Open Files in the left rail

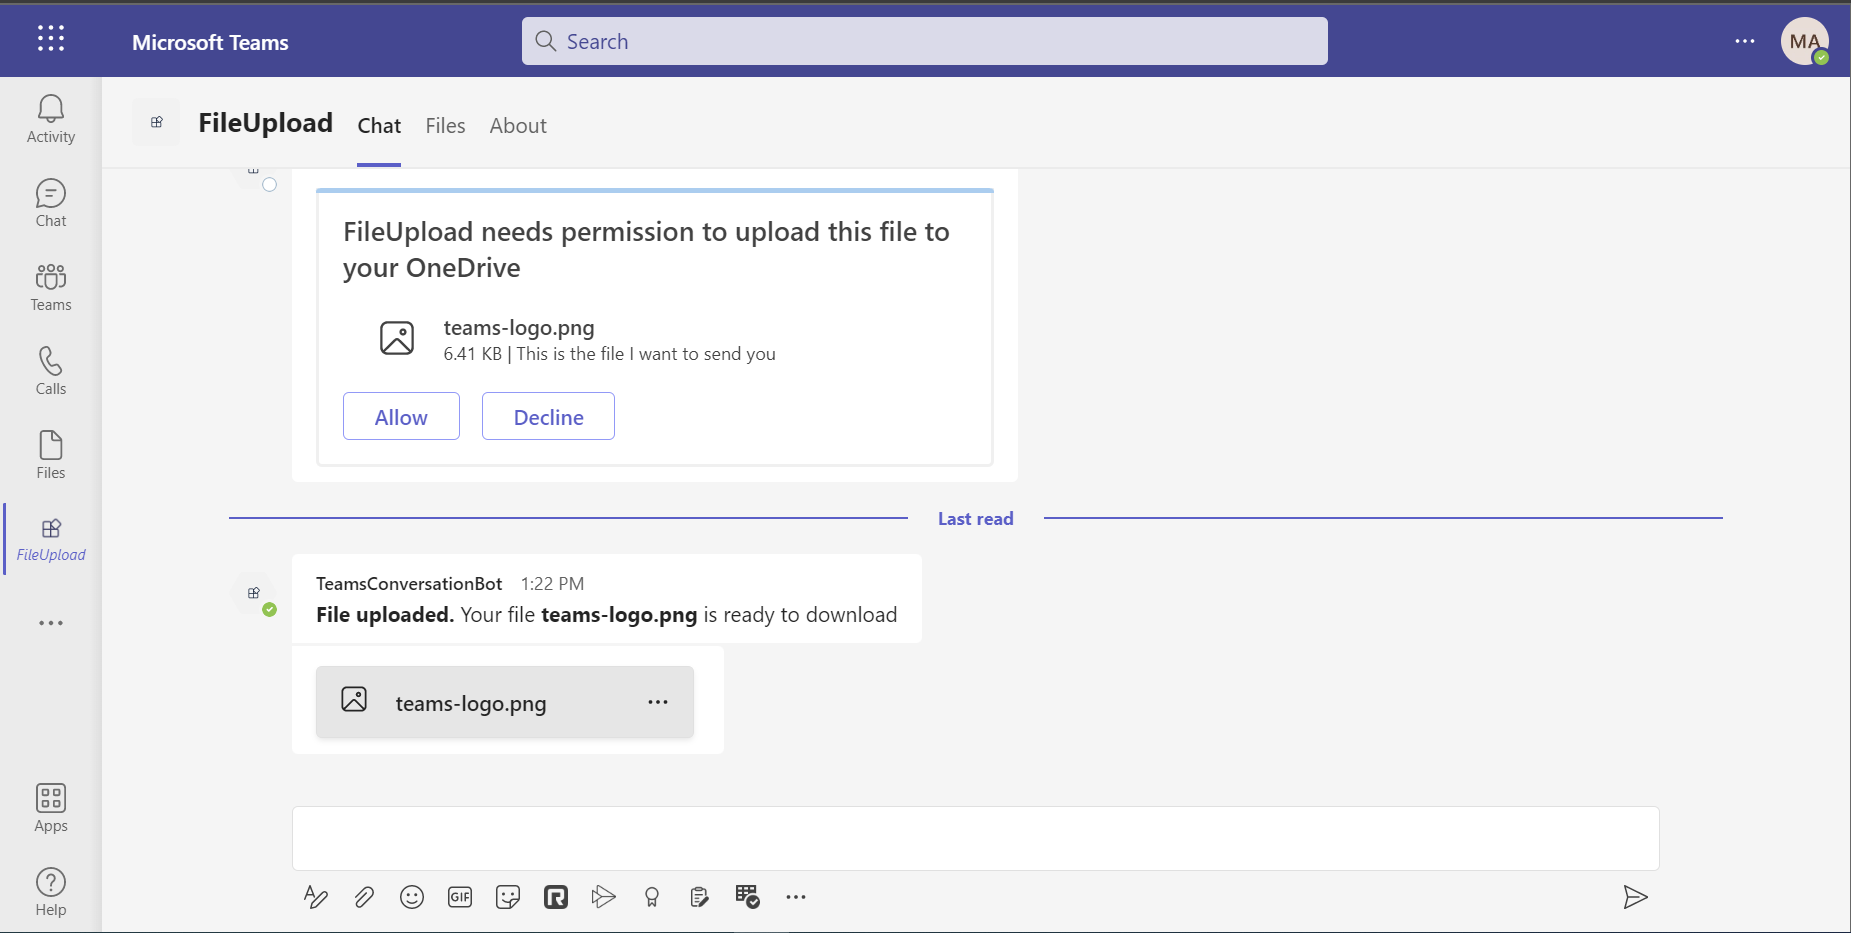click(51, 455)
